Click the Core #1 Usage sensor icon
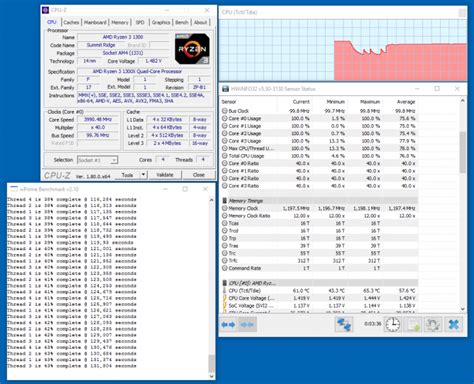The image size is (474, 384). [225, 126]
